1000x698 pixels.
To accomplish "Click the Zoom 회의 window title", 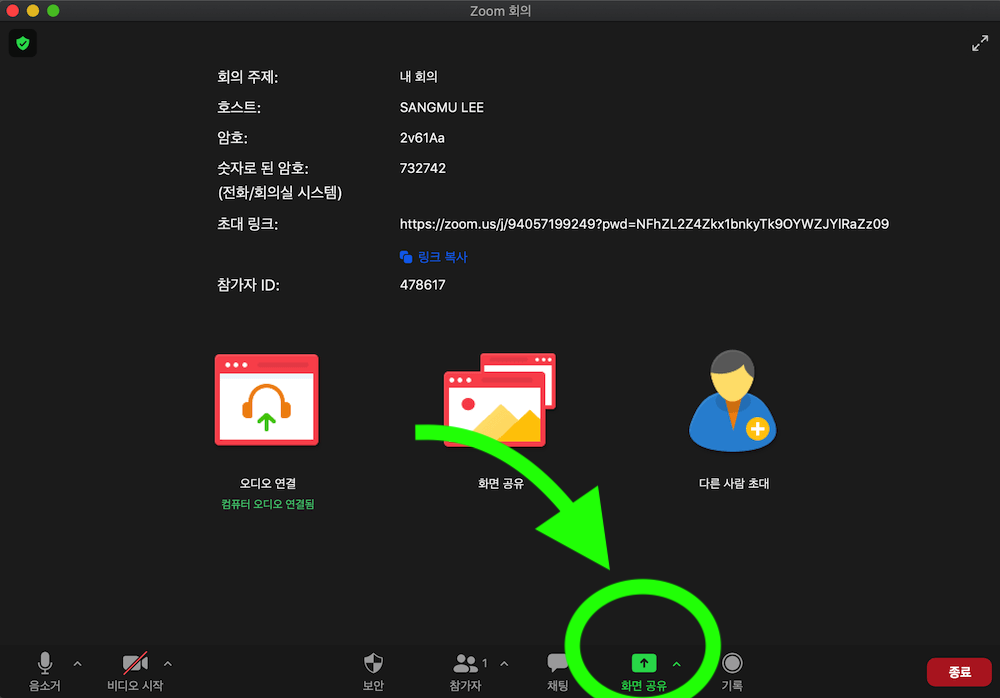I will (x=501, y=10).
